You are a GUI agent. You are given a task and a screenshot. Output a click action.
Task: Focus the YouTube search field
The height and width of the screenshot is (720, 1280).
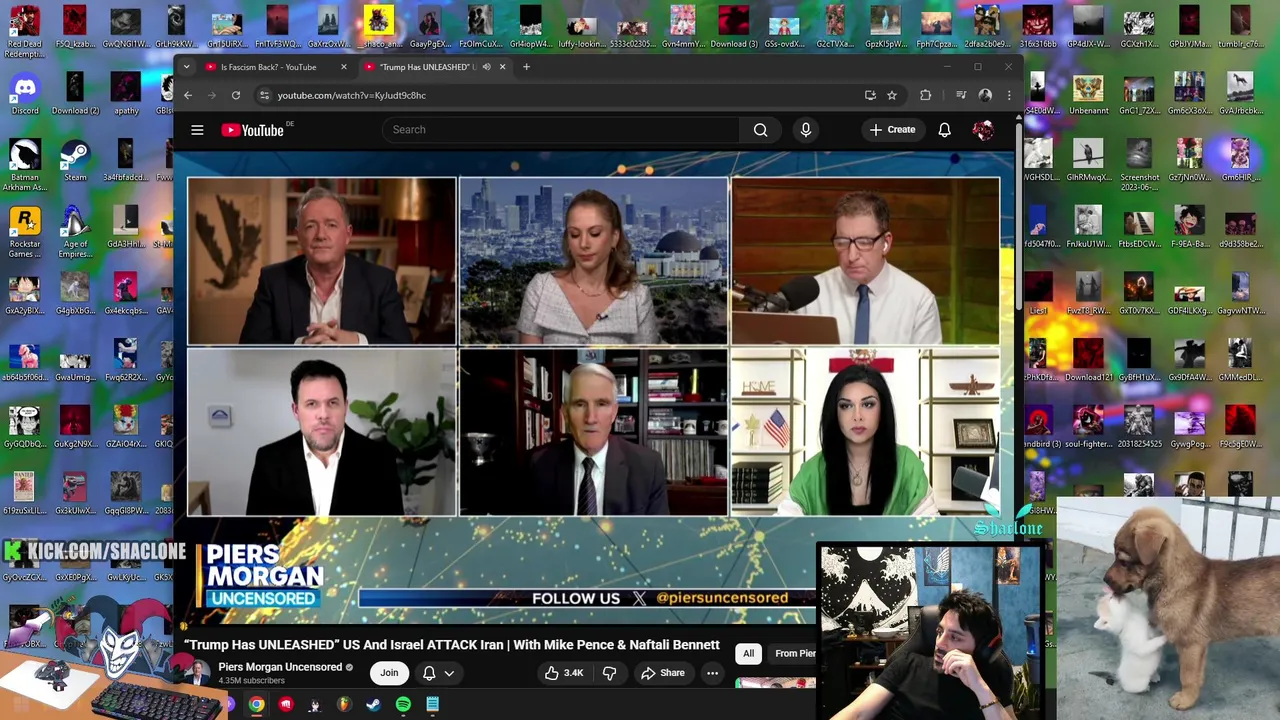coord(560,130)
